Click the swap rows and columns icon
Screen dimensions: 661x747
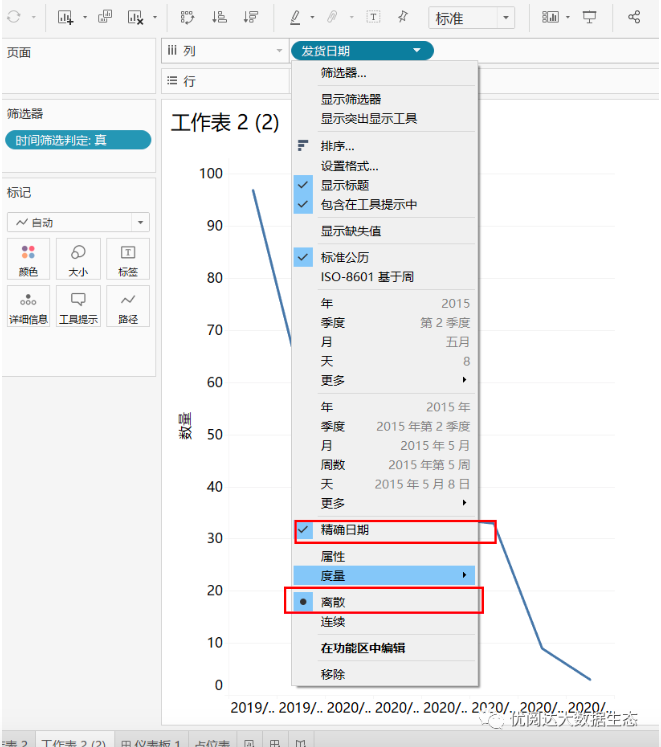click(x=187, y=17)
